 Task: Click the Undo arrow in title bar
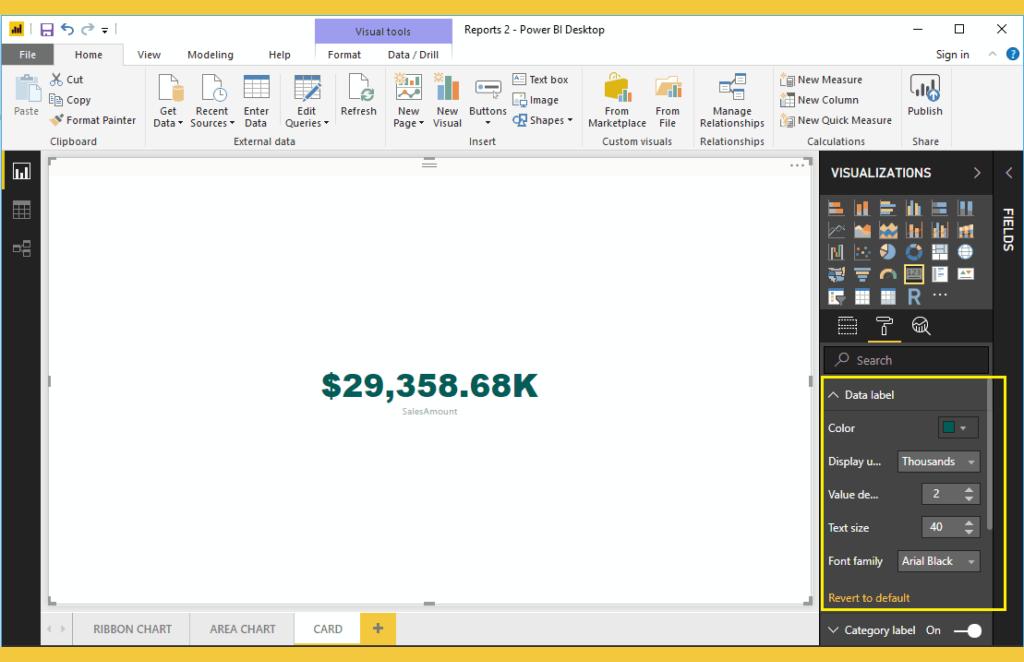click(67, 29)
